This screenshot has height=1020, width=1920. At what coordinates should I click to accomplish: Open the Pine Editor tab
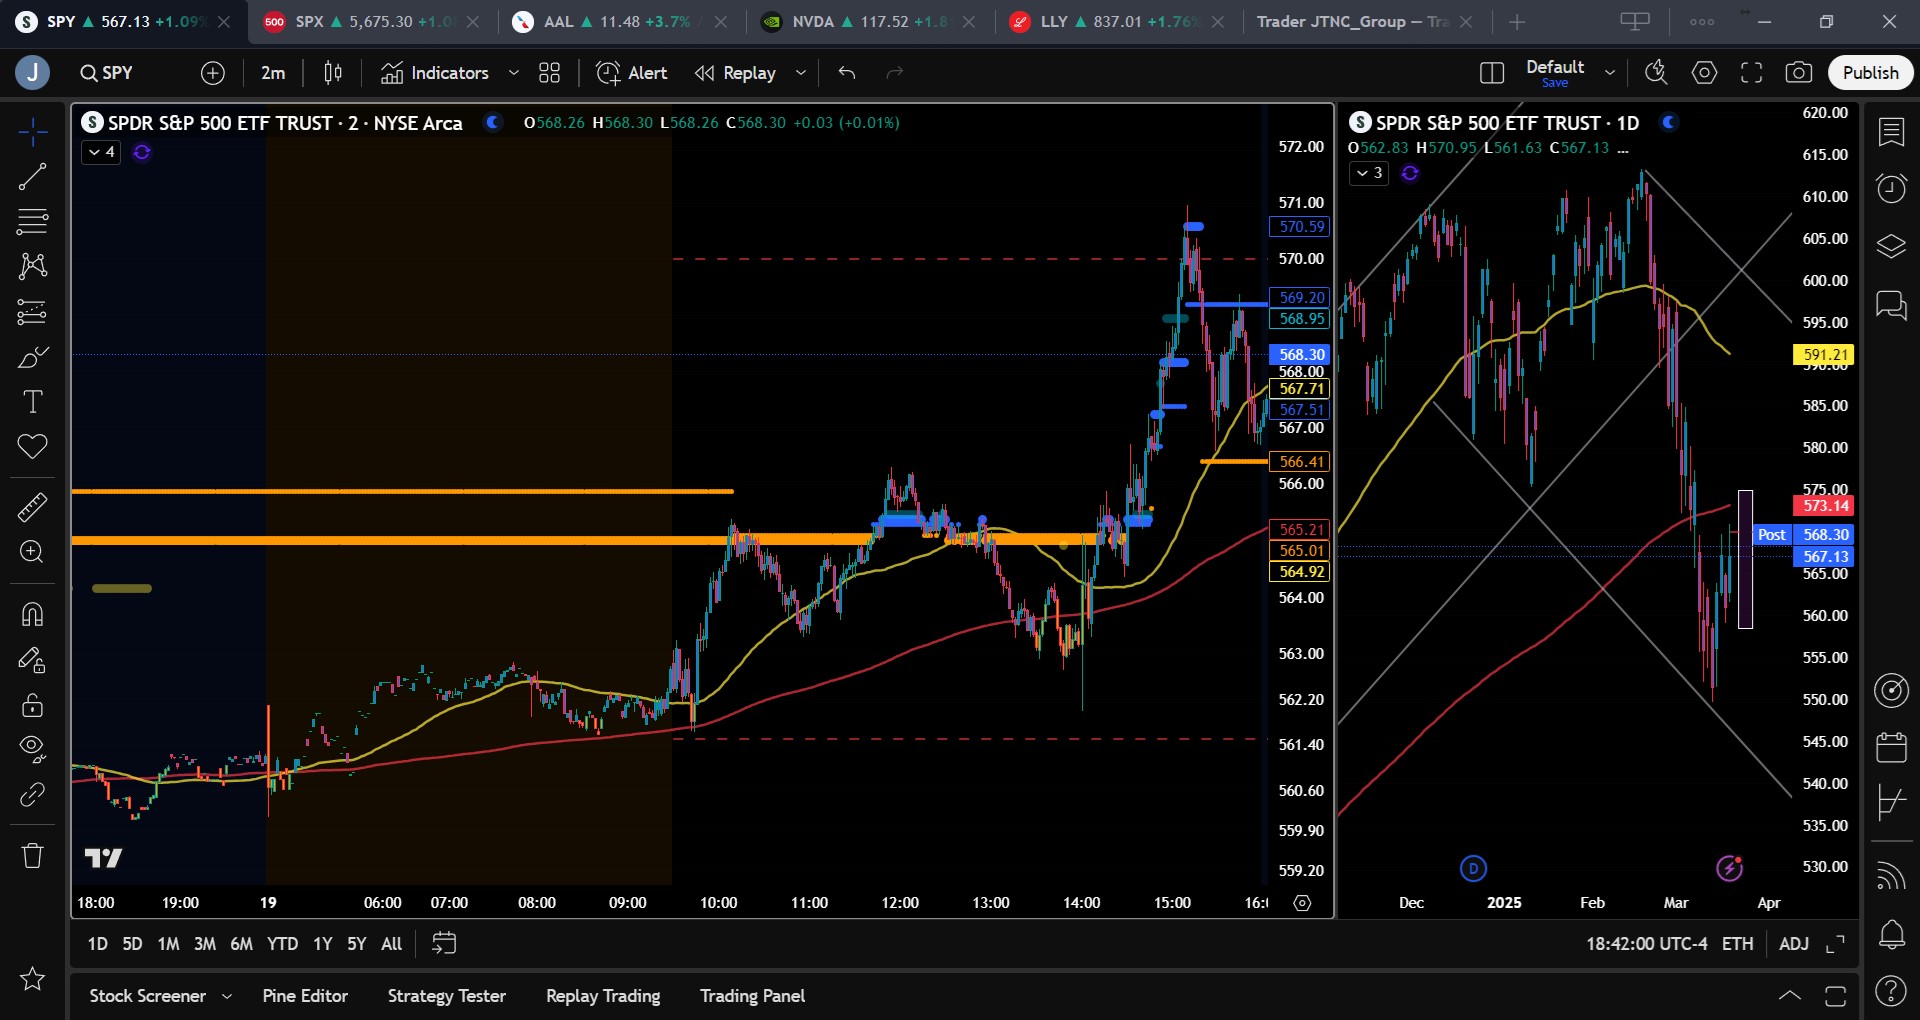tap(305, 996)
